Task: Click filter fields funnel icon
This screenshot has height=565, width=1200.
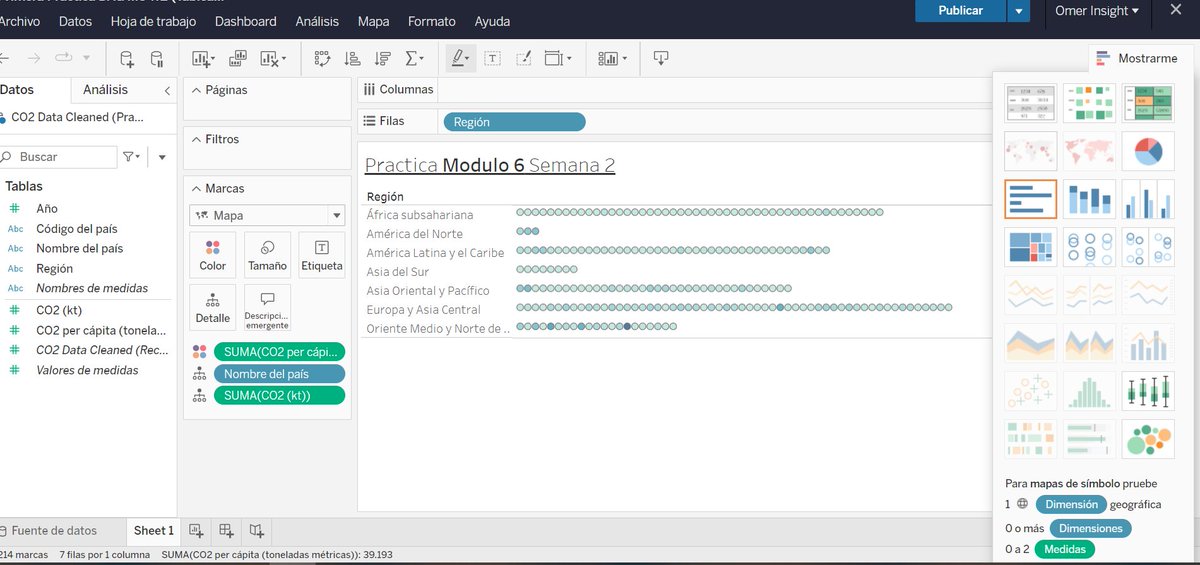Action: pos(130,157)
